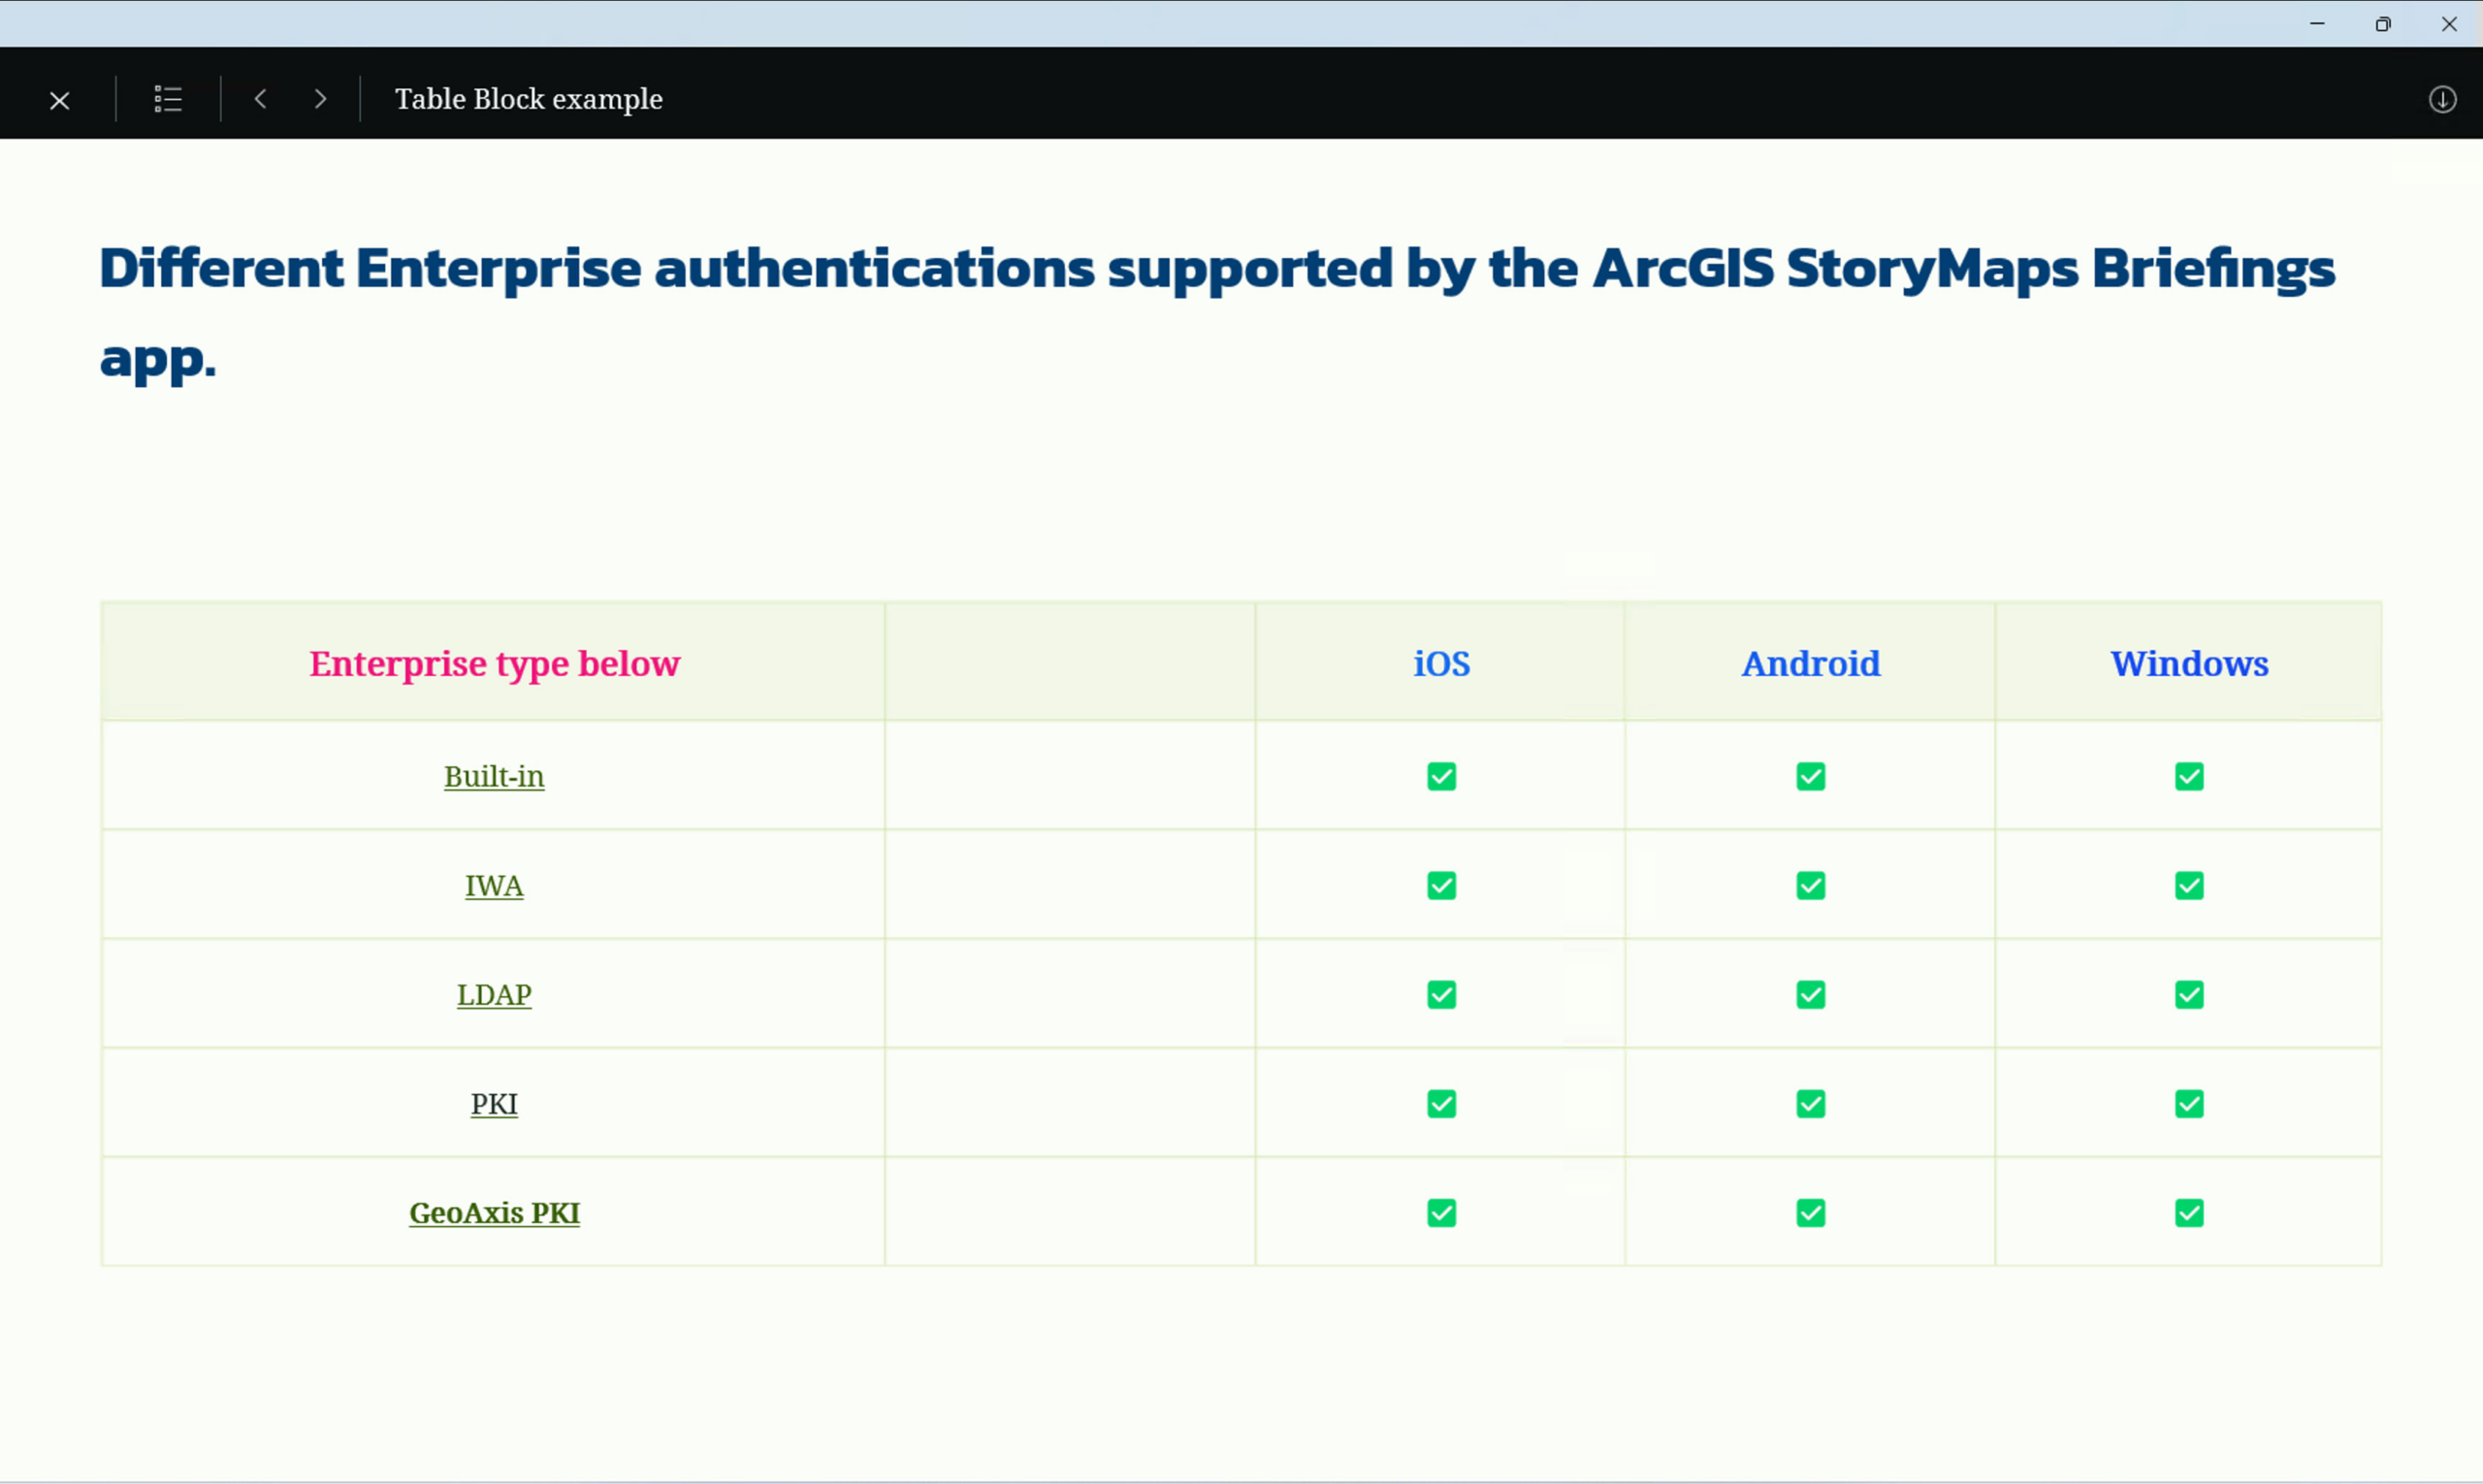This screenshot has width=2483, height=1484.
Task: Click the PKI iOS green checkmark
Action: [1441, 1104]
